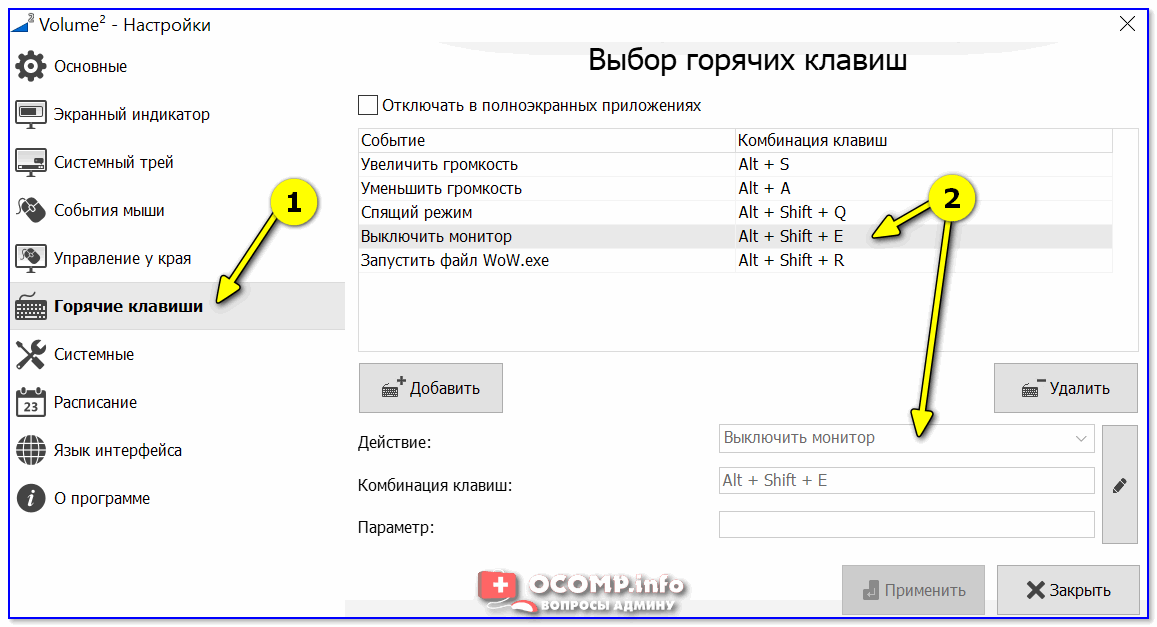The image size is (1157, 627).
Task: Select the Спящий режим hotkey row
Action: 545,213
